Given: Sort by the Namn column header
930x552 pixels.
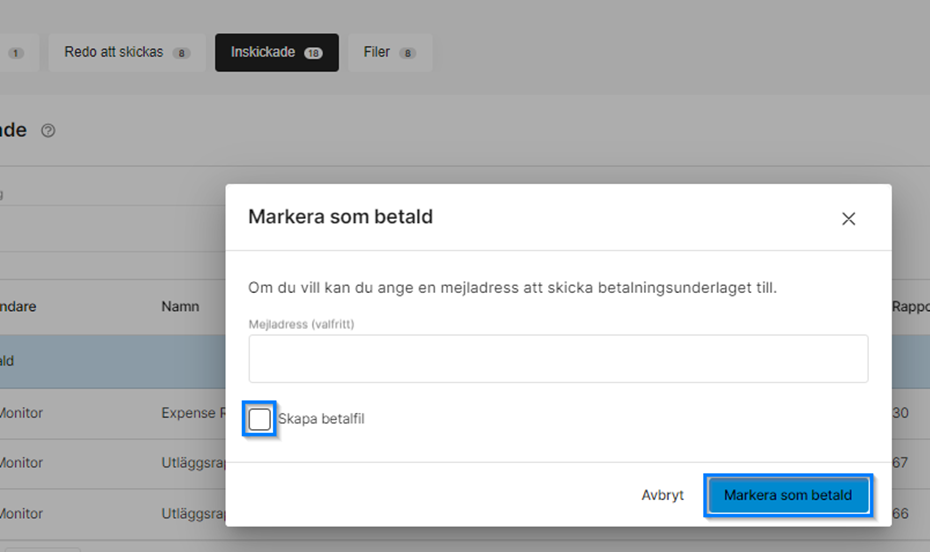Looking at the screenshot, I should coord(180,307).
